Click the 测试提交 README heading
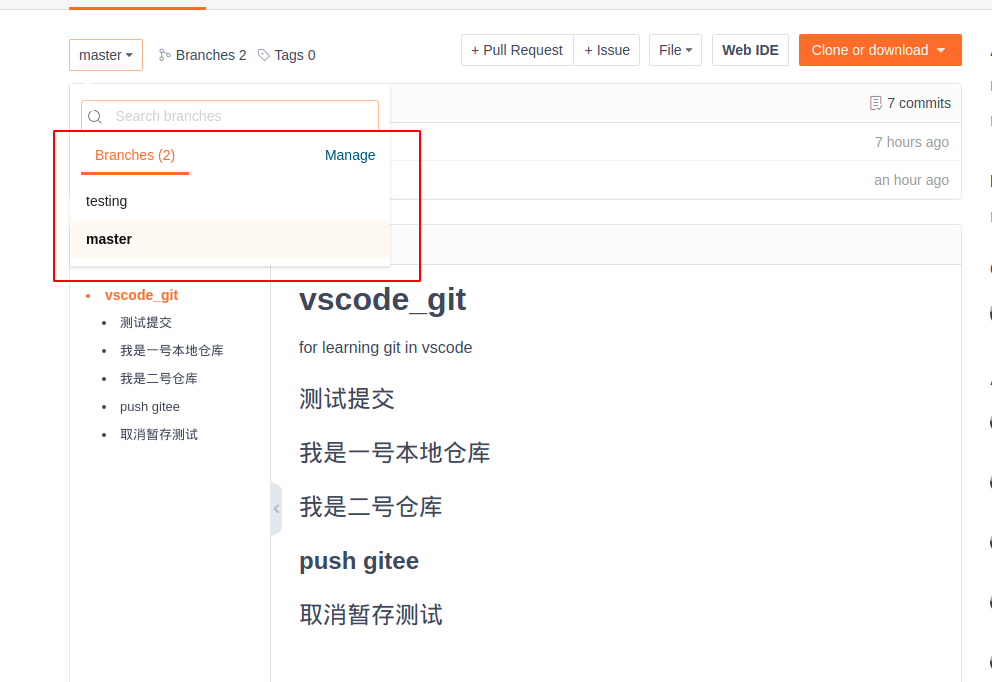The width and height of the screenshot is (992, 682). coord(347,399)
